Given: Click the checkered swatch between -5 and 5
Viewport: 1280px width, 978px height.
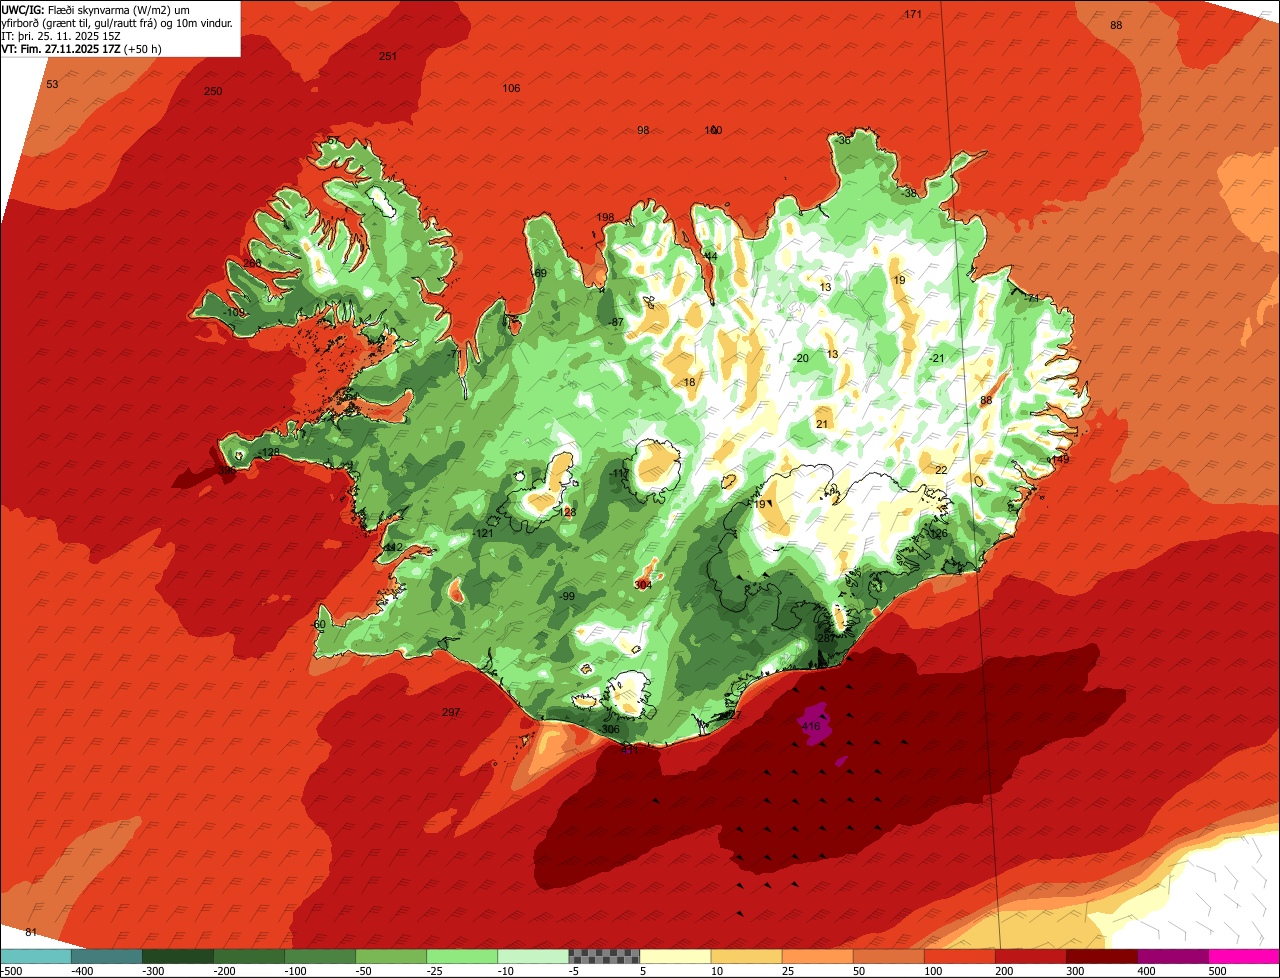Looking at the screenshot, I should coord(604,956).
